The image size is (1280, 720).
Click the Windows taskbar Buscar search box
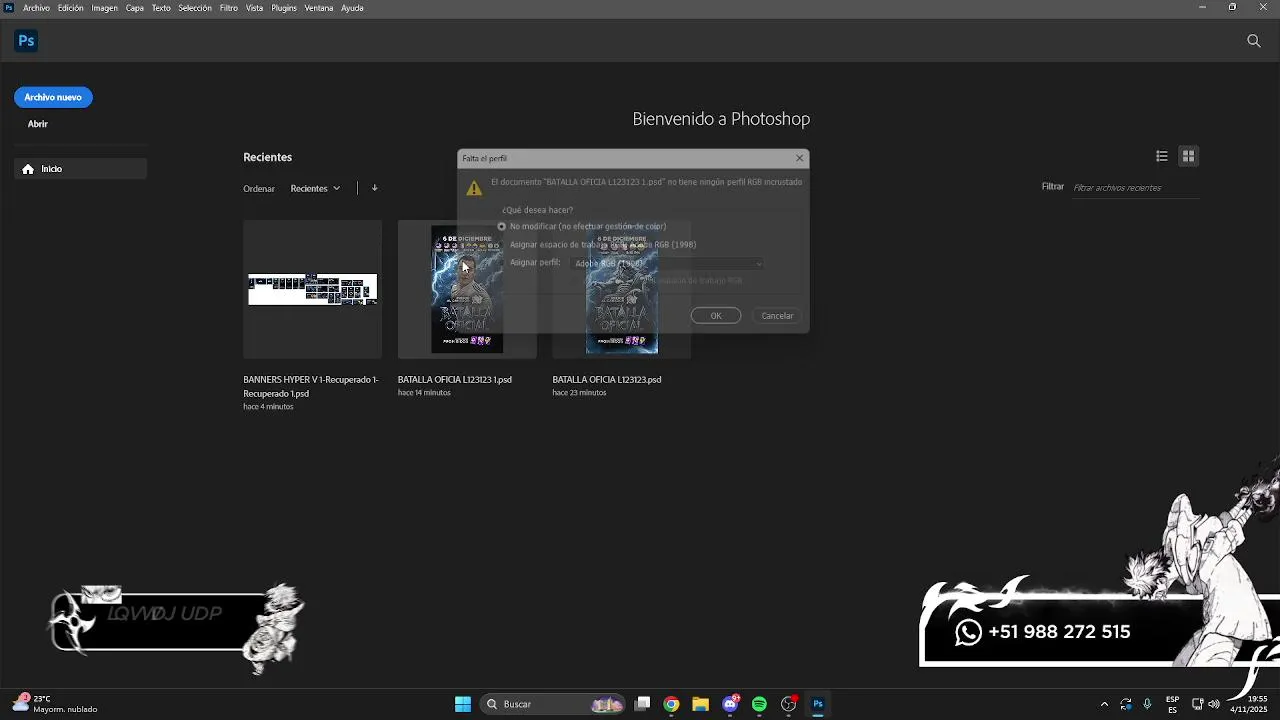click(553, 704)
